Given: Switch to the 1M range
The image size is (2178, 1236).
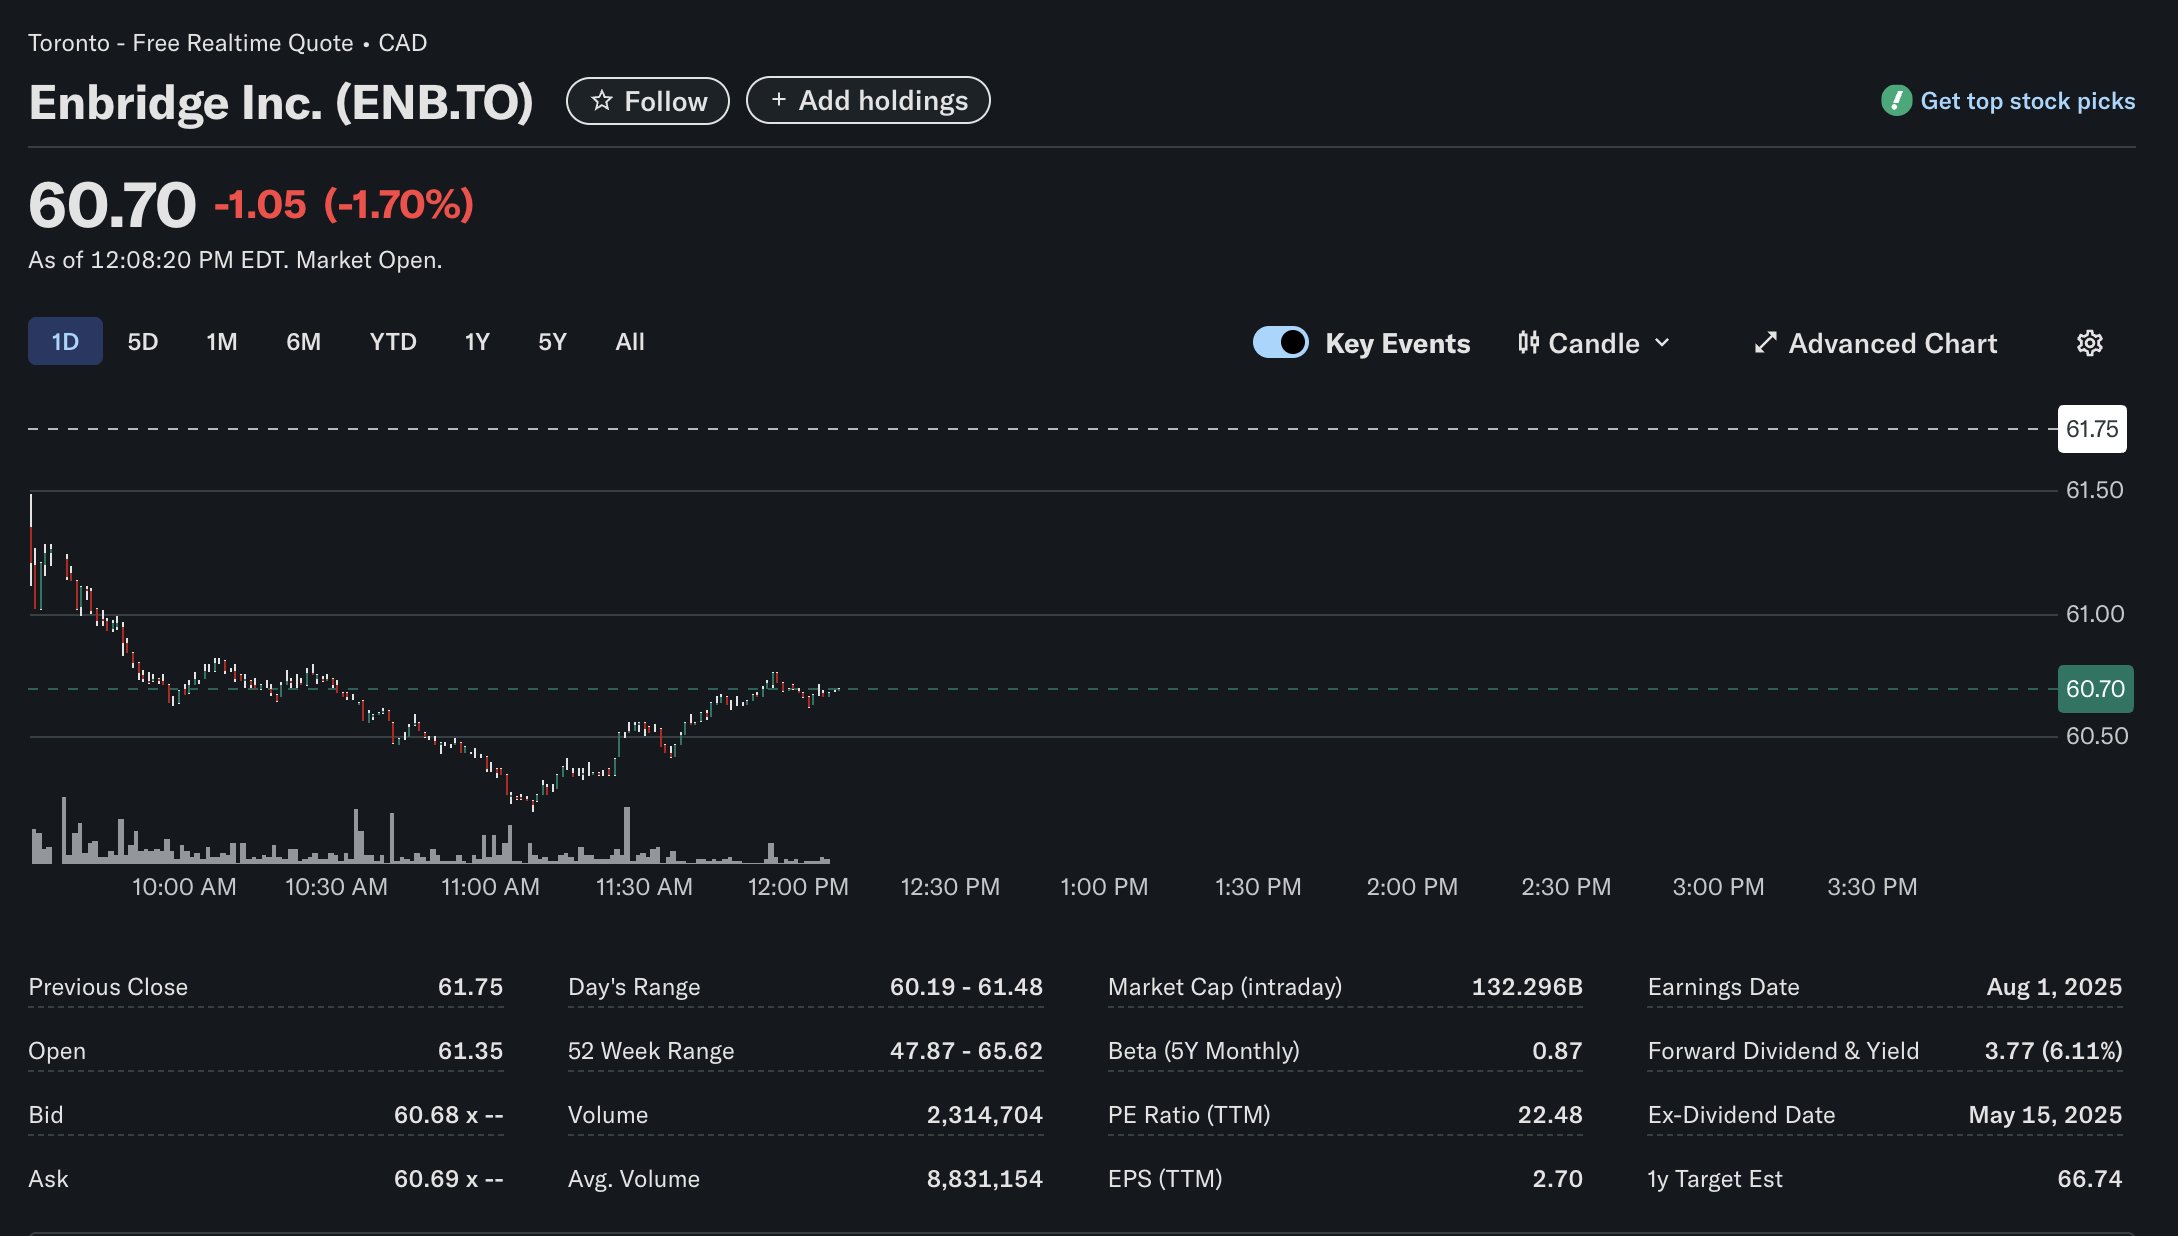Looking at the screenshot, I should click(x=222, y=342).
